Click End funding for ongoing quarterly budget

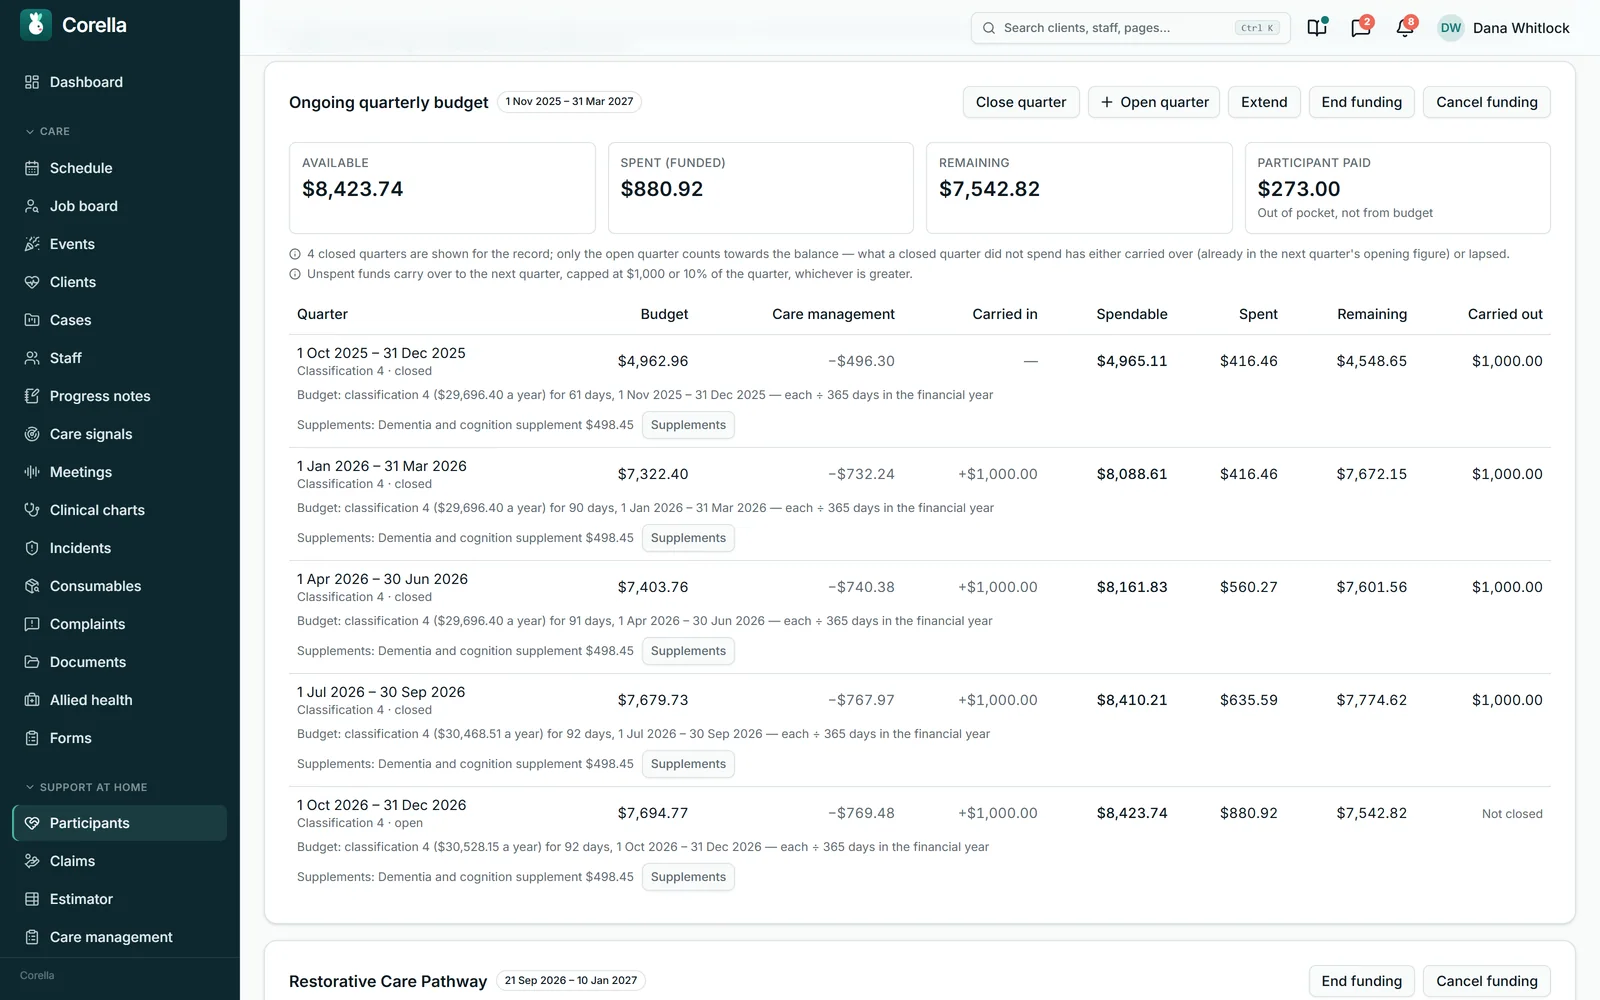1361,102
